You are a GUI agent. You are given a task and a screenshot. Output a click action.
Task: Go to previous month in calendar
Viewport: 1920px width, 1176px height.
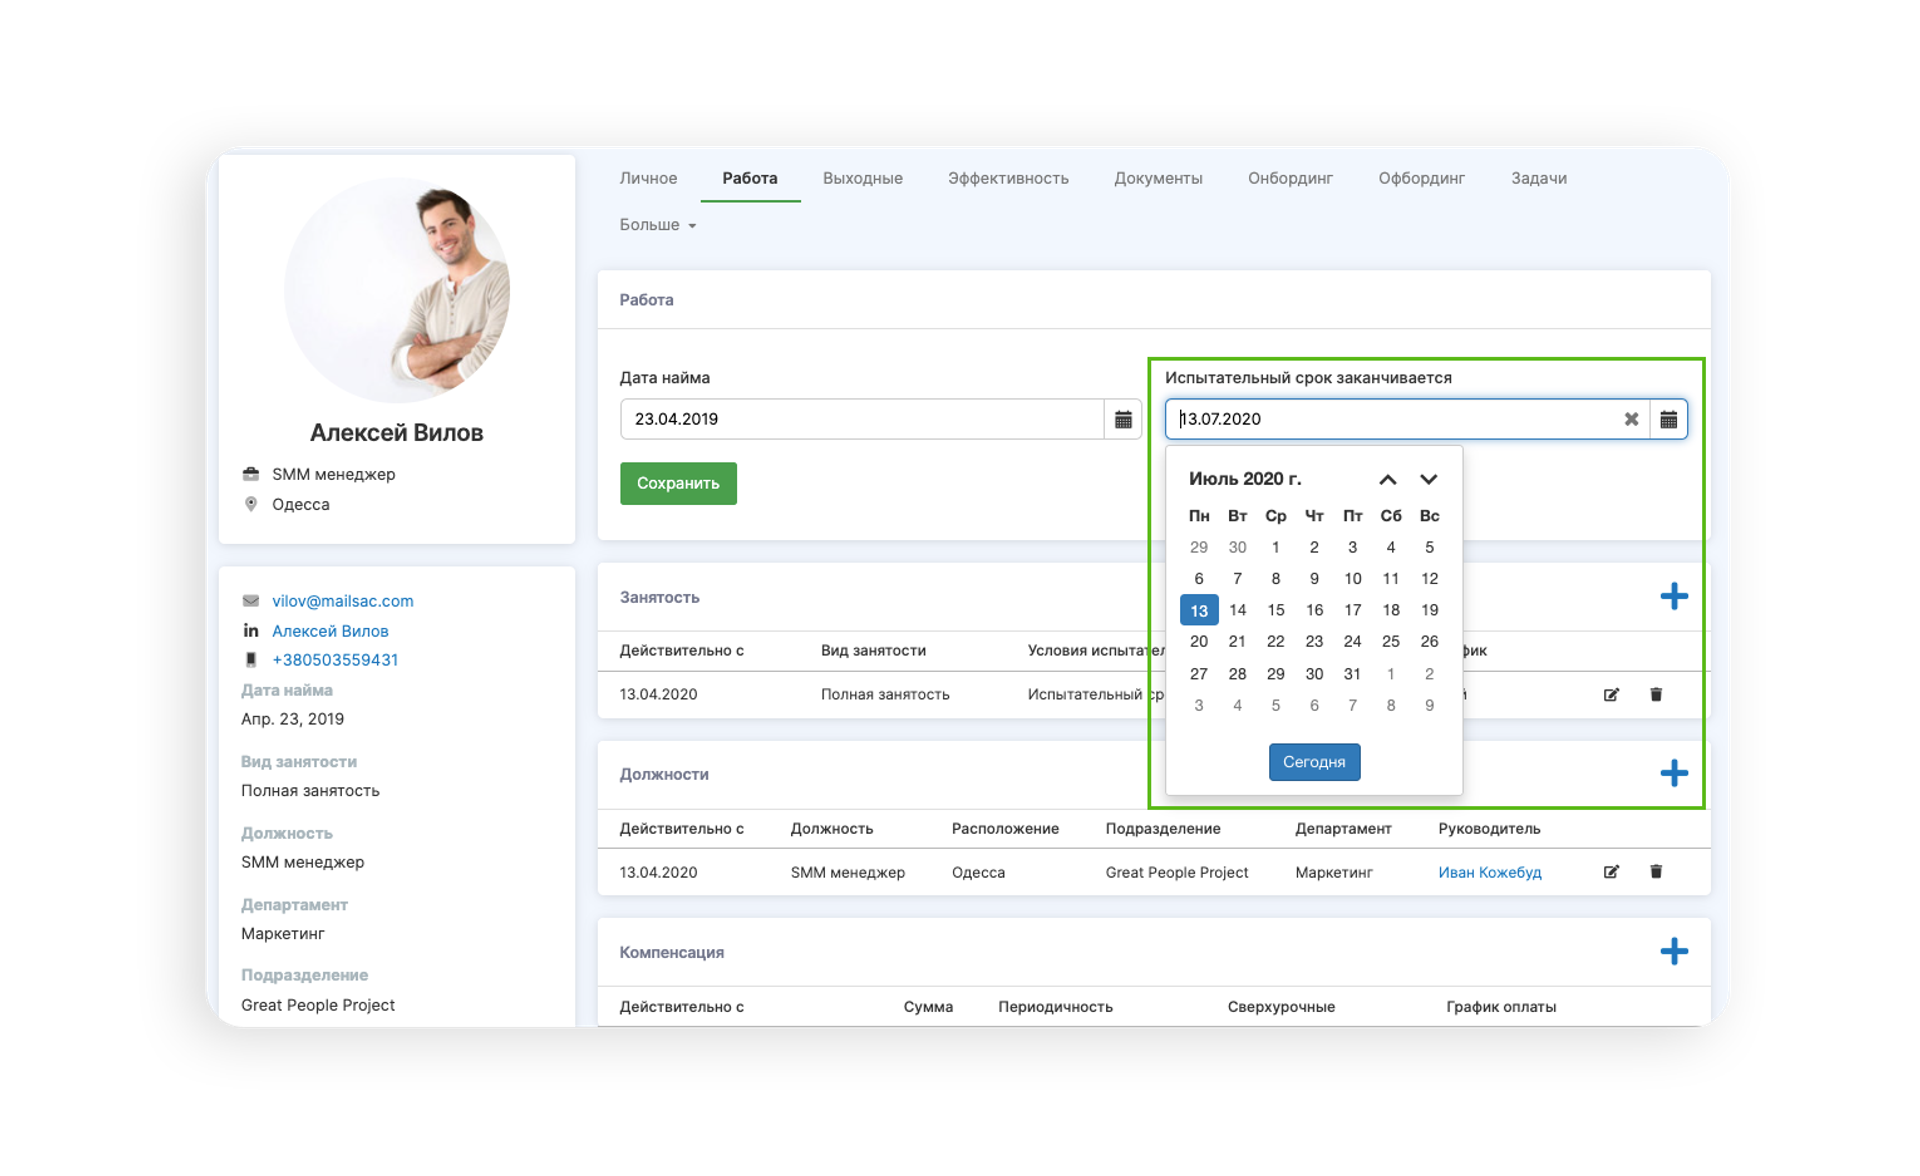1388,479
